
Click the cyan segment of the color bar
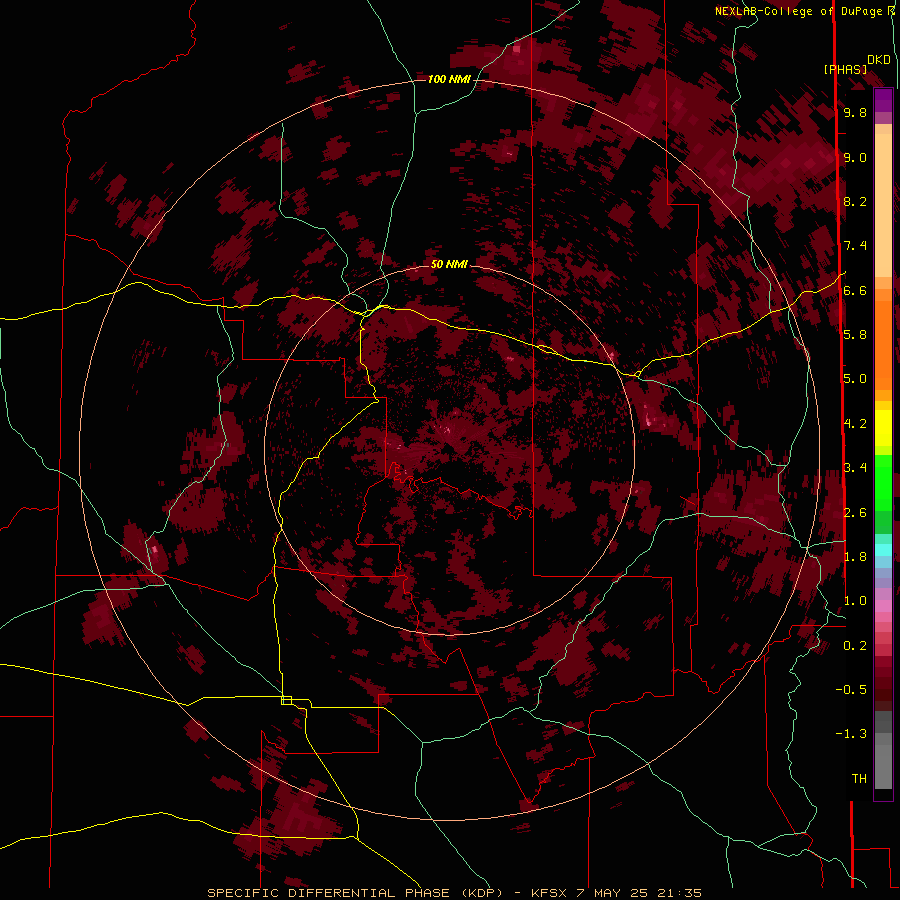pyautogui.click(x=883, y=549)
